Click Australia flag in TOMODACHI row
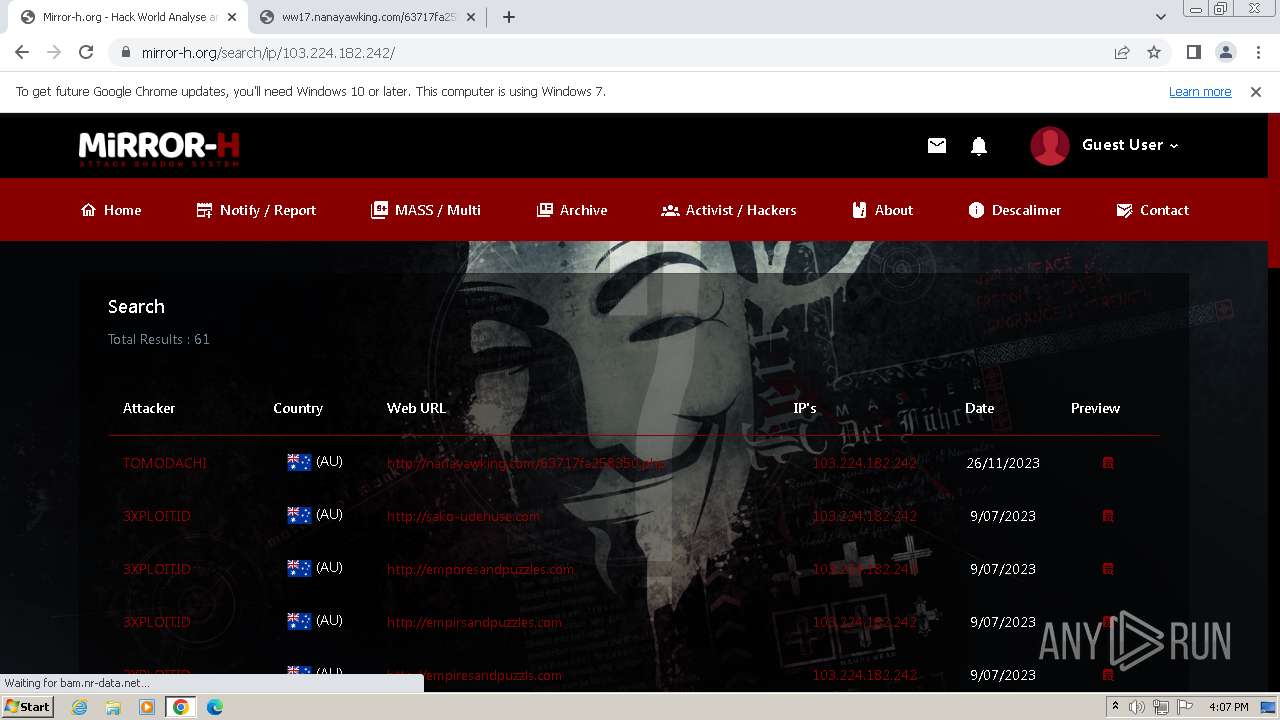This screenshot has width=1280, height=720. coord(299,462)
